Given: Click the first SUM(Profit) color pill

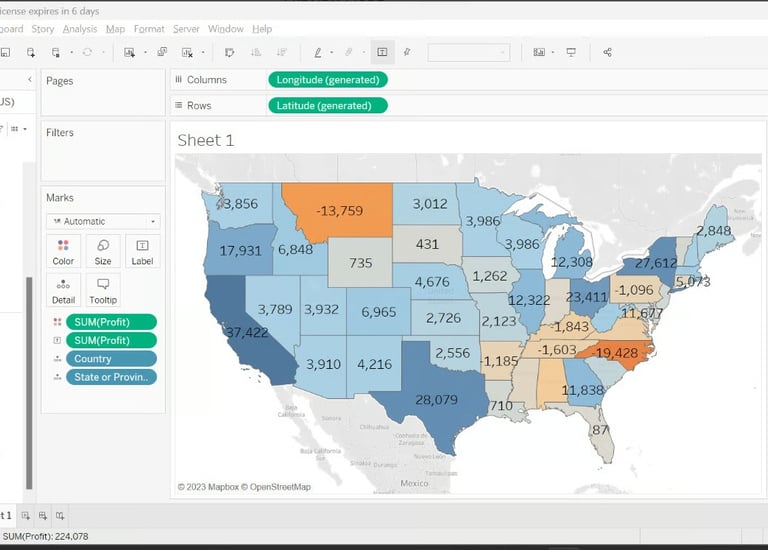Looking at the screenshot, I should (111, 322).
